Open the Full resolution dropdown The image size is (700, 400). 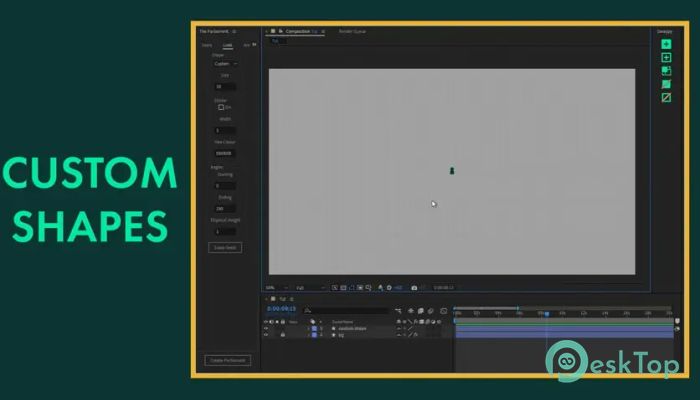click(x=310, y=288)
